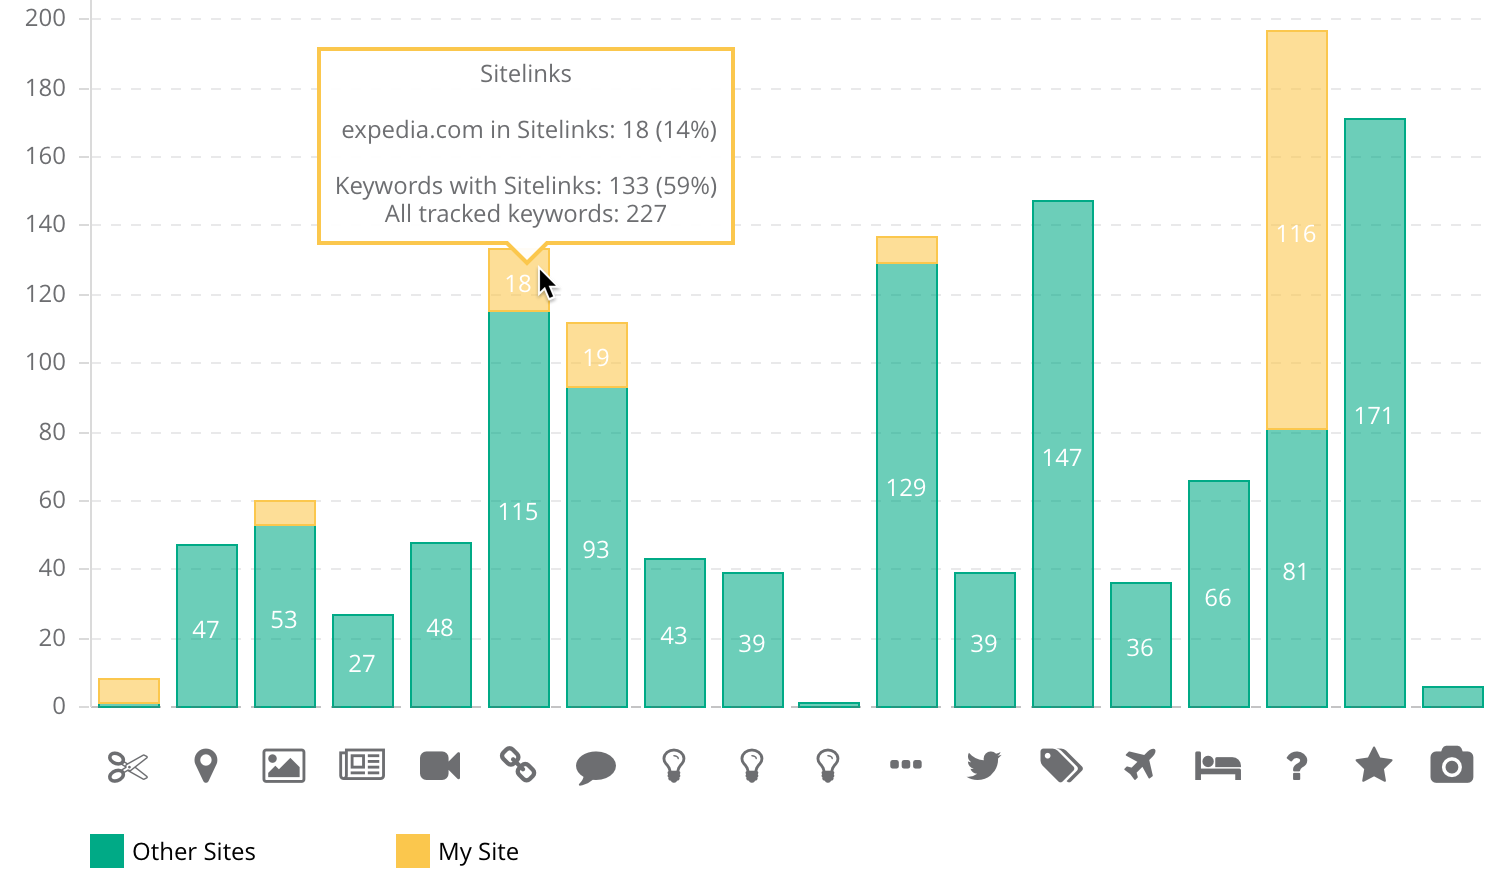
Task: Select the speech bubble icon
Action: click(596, 767)
